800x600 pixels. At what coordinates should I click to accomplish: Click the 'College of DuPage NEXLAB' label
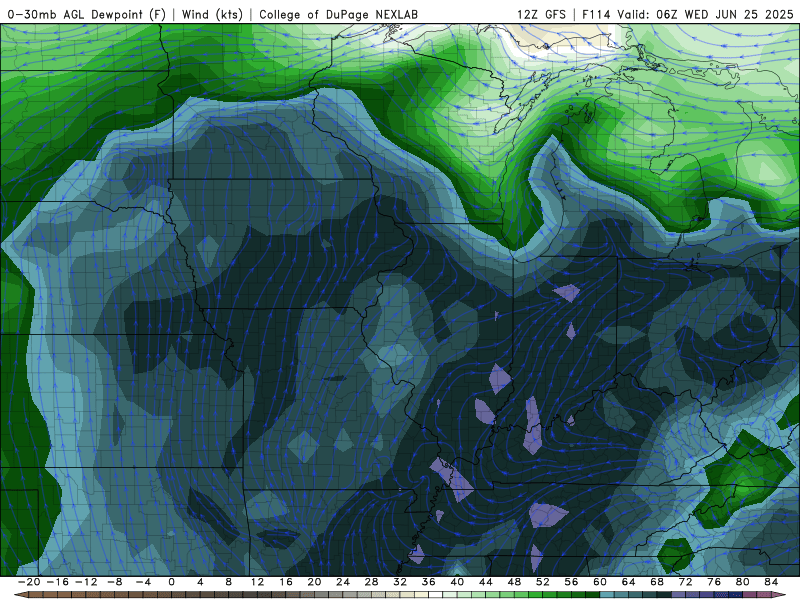click(x=338, y=14)
